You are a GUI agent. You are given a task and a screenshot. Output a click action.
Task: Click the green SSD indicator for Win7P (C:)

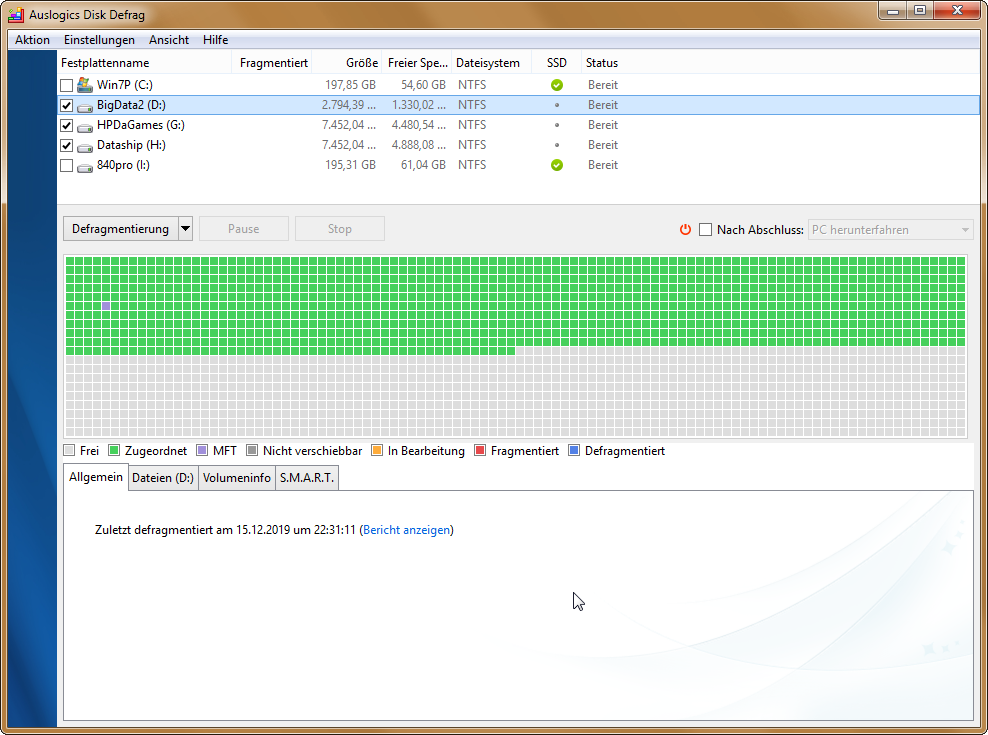[557, 85]
